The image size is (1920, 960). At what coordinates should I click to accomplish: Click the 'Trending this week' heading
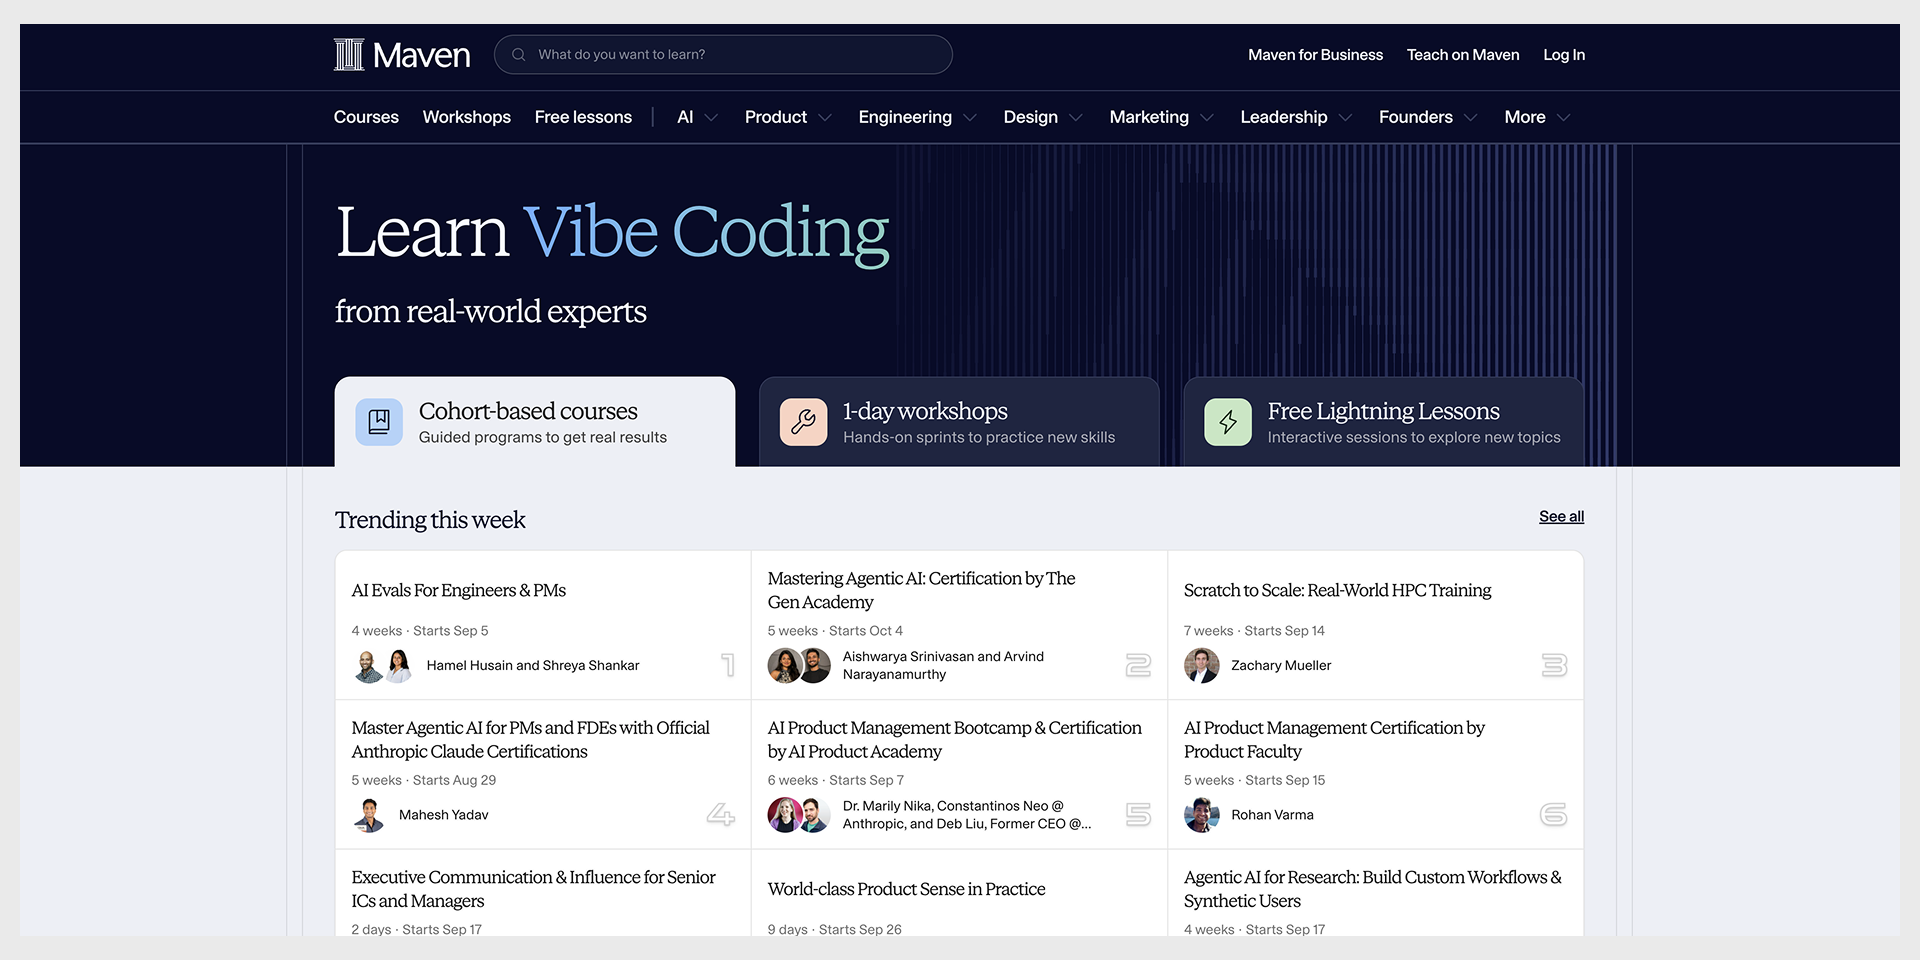(x=430, y=520)
